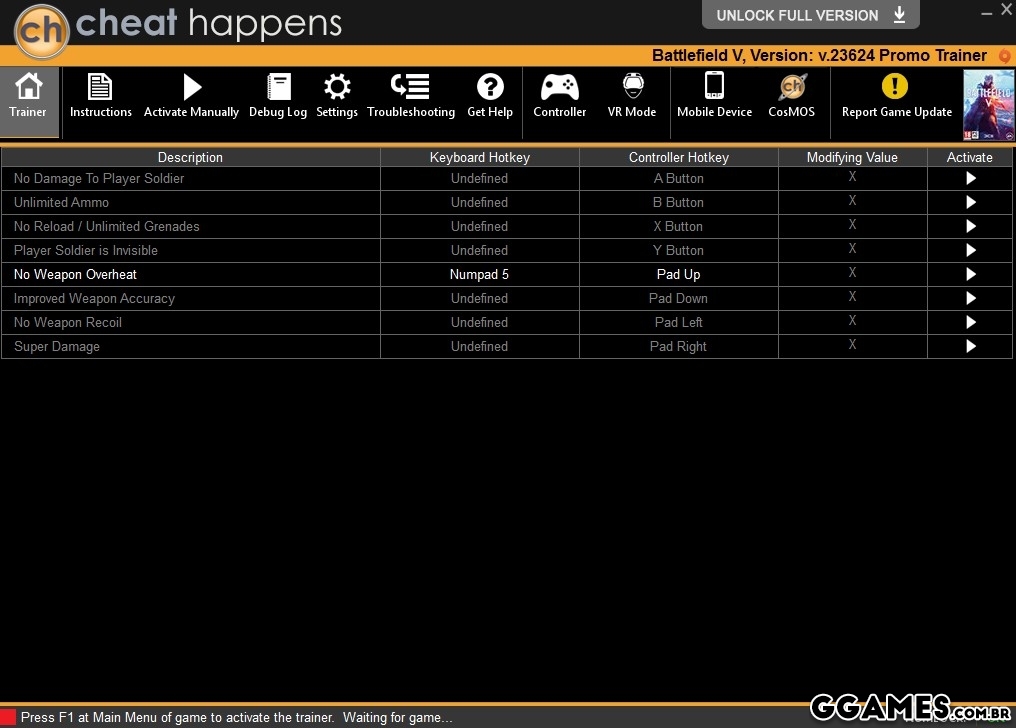Screen dimensions: 1016x728
Task: Activate No Weapon Overheat cheat
Action: point(970,274)
